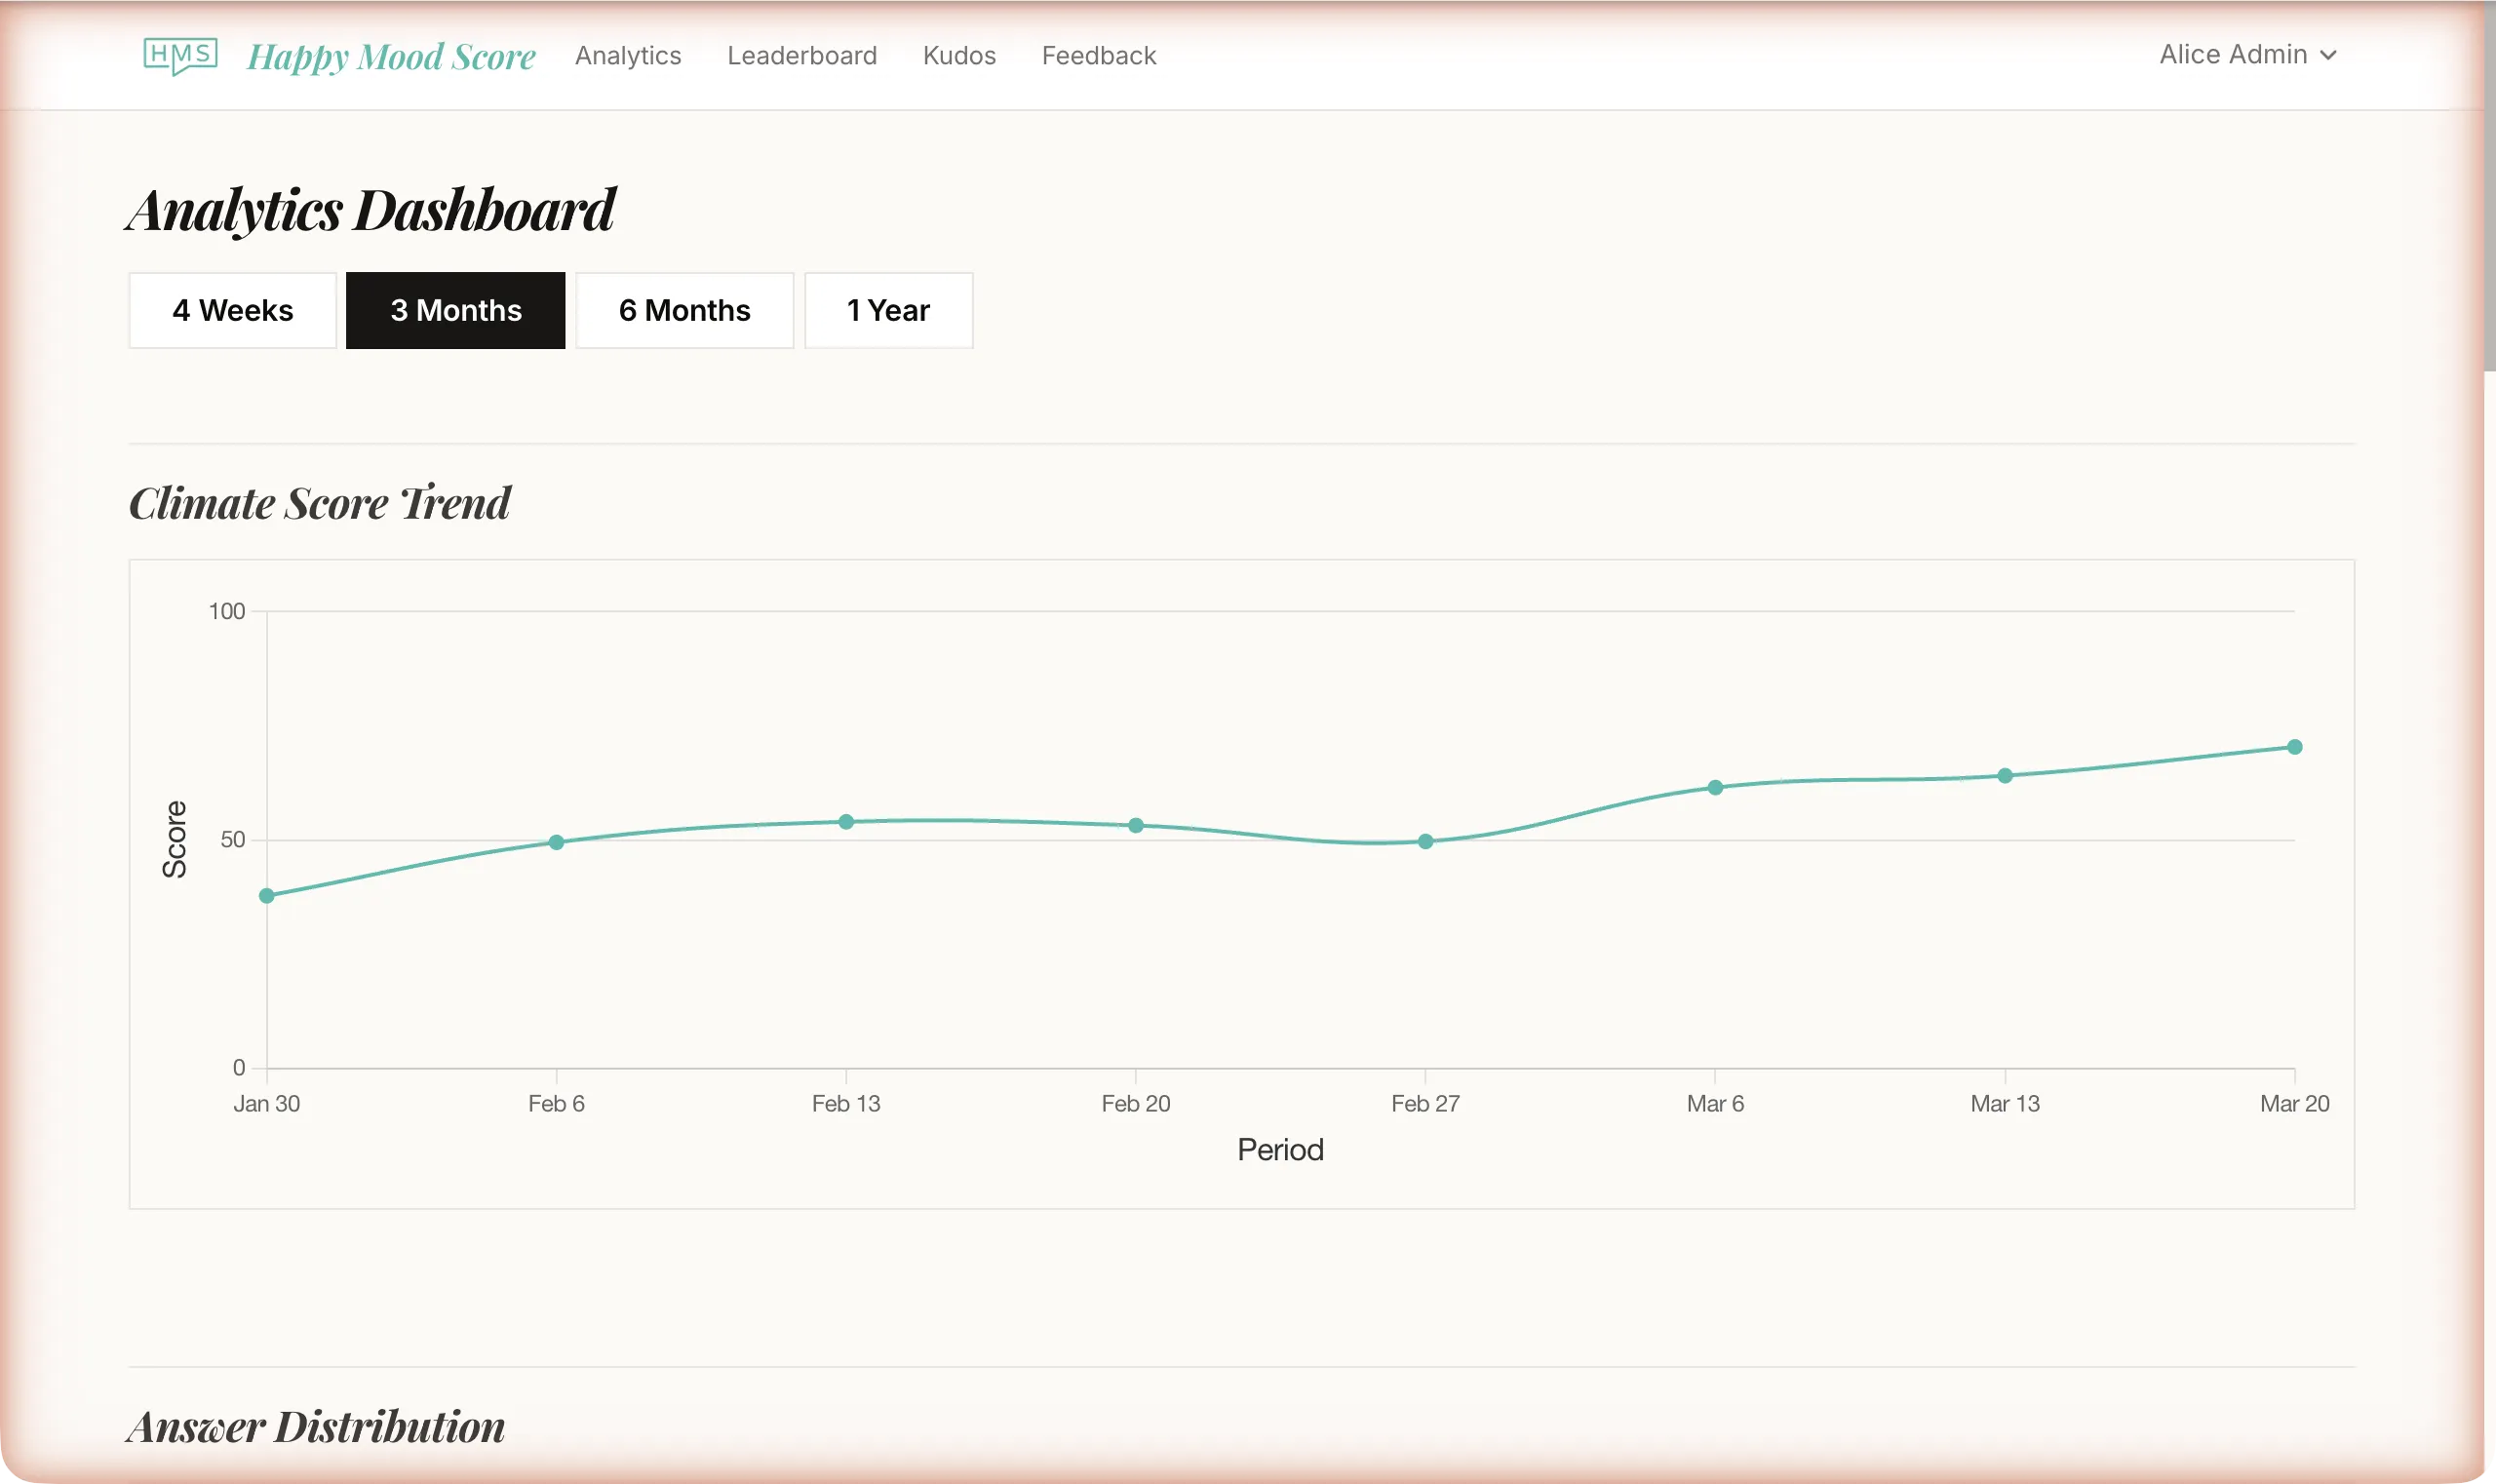This screenshot has height=1484, width=2496.
Task: Select the Jan 30 data point marker
Action: (x=265, y=895)
